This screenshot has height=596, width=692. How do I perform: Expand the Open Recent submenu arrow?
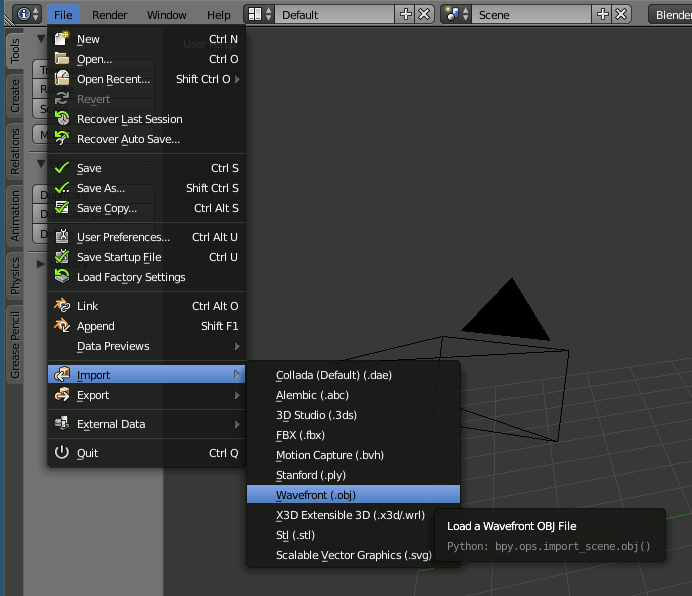pyautogui.click(x=237, y=79)
